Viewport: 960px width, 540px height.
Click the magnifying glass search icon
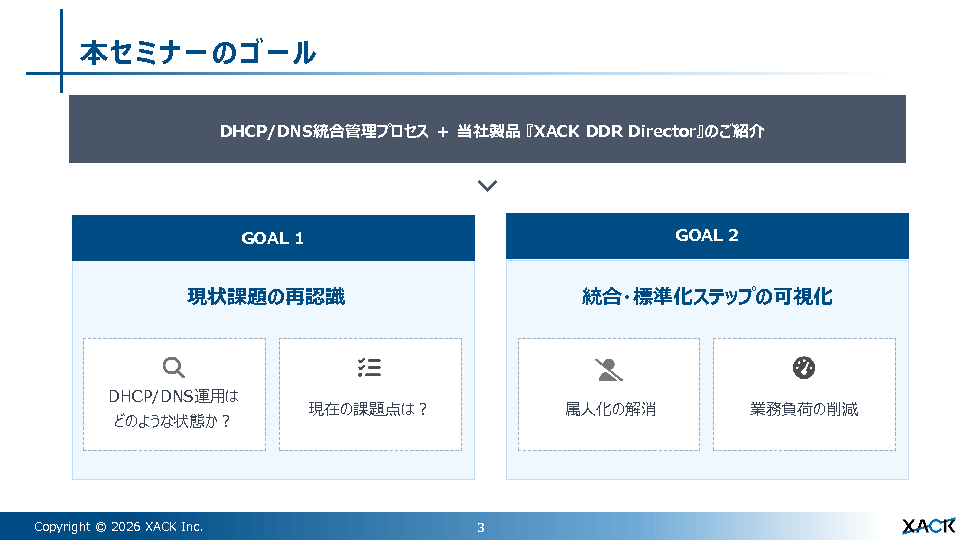(174, 367)
